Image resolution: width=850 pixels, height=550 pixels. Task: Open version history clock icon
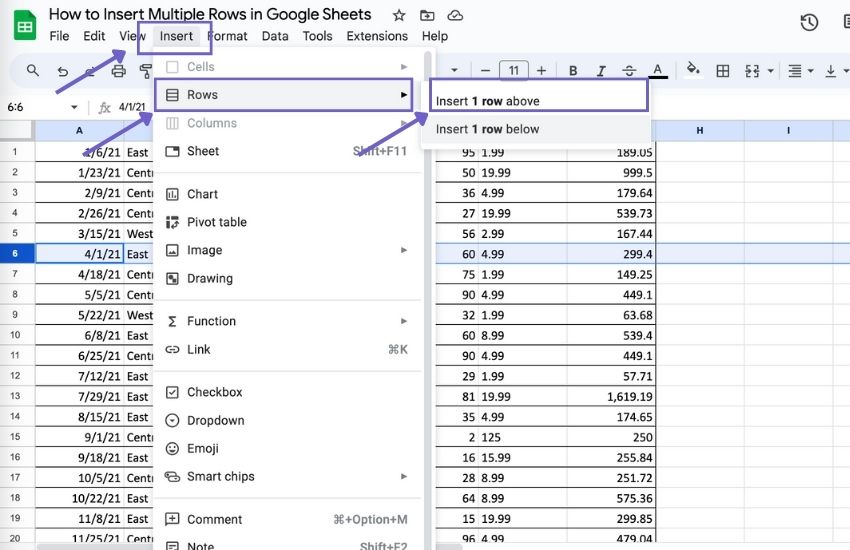point(809,22)
